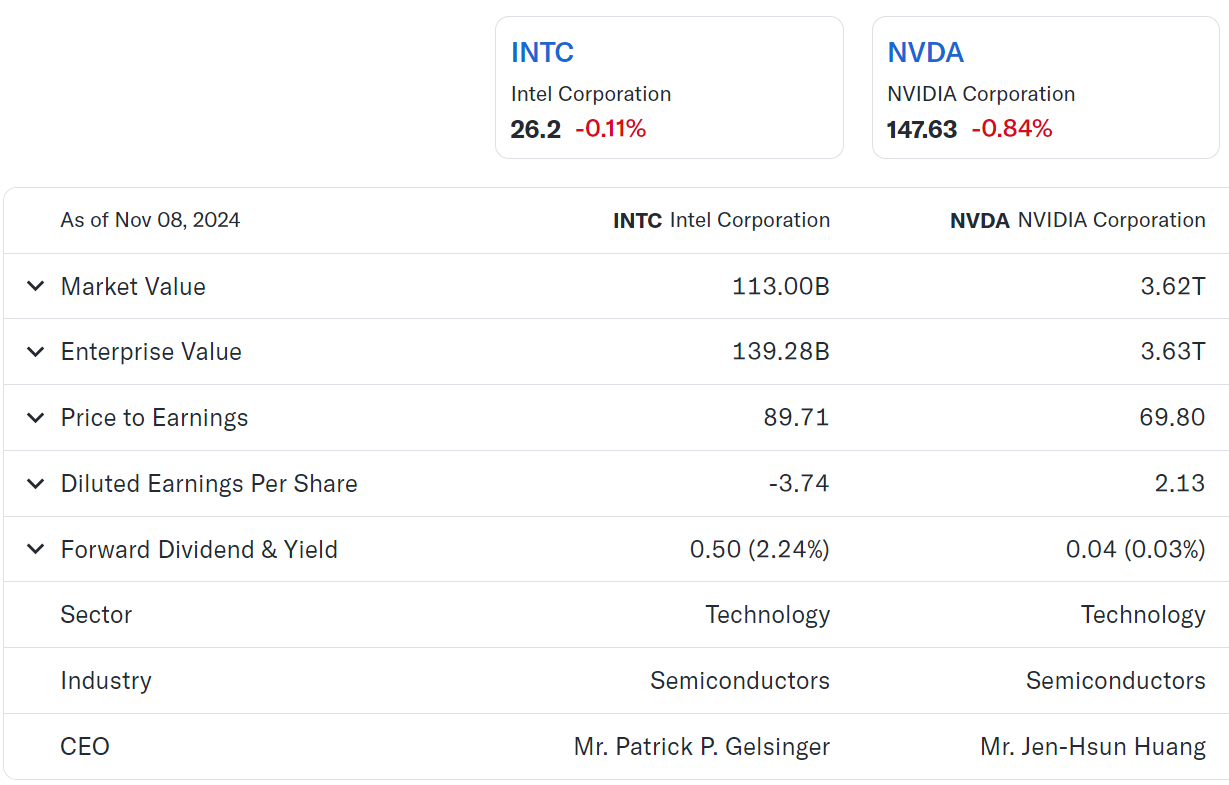Click Intel P/E value 89.71
Screen dimensions: 1229x785
(x=796, y=418)
